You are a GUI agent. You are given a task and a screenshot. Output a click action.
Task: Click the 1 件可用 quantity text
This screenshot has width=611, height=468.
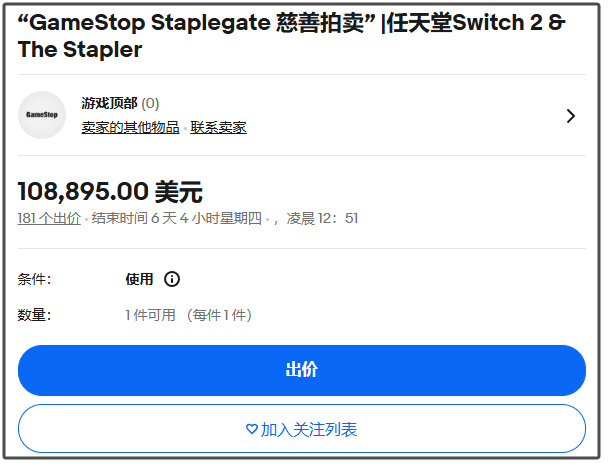pos(150,315)
